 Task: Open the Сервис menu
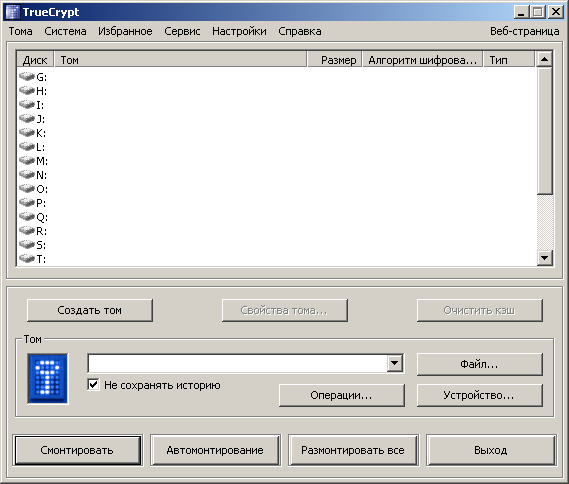click(x=182, y=32)
